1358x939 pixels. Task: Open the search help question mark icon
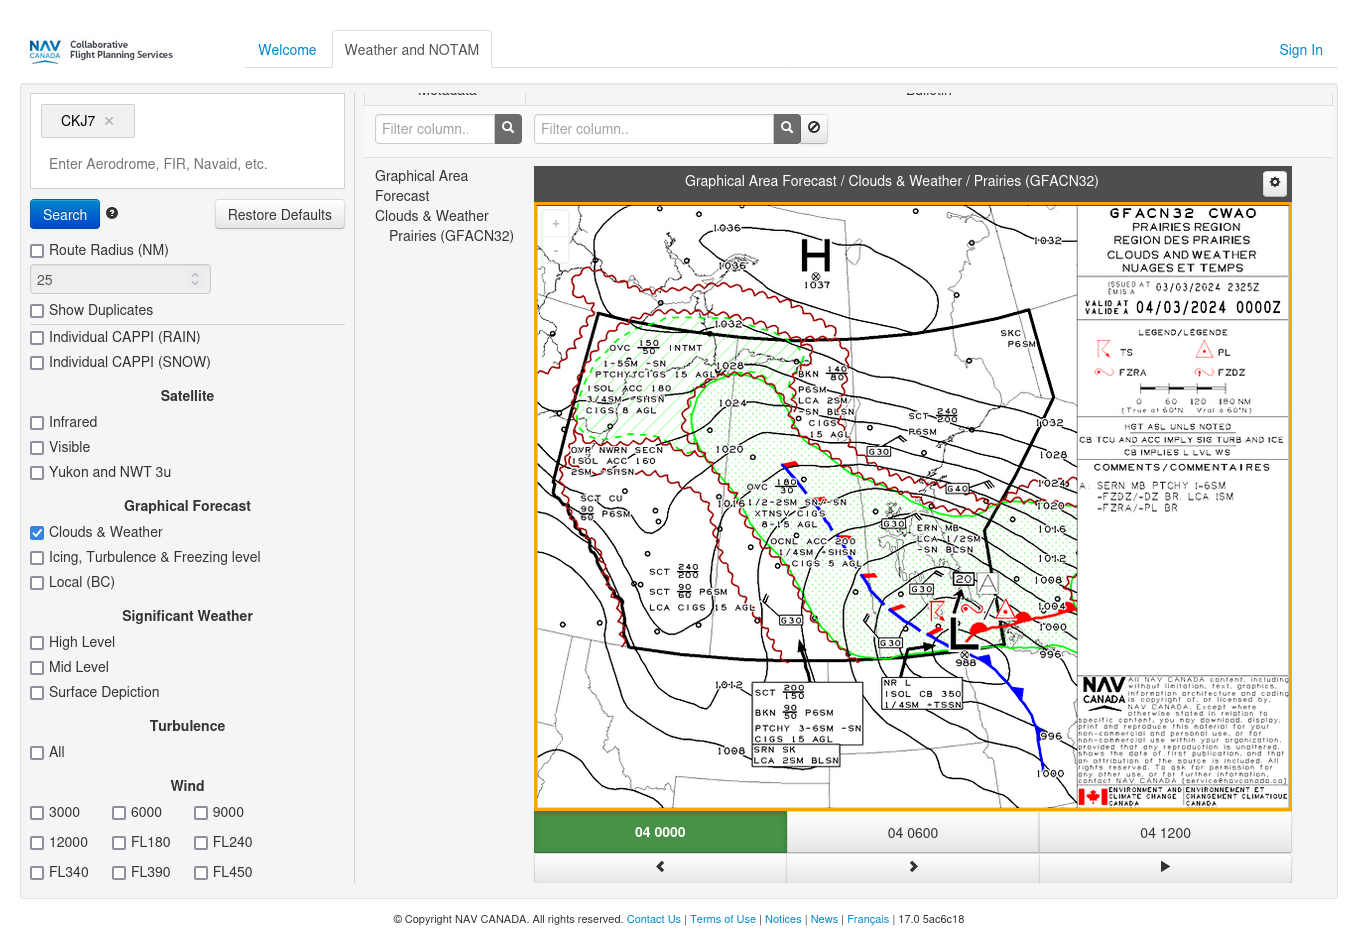(112, 213)
